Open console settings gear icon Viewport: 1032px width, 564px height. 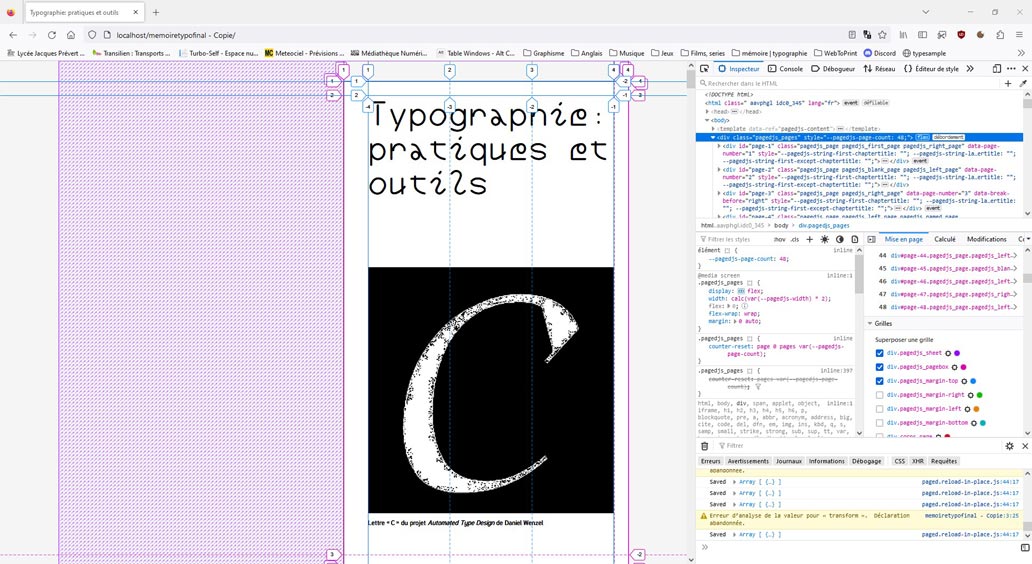pos(1010,446)
